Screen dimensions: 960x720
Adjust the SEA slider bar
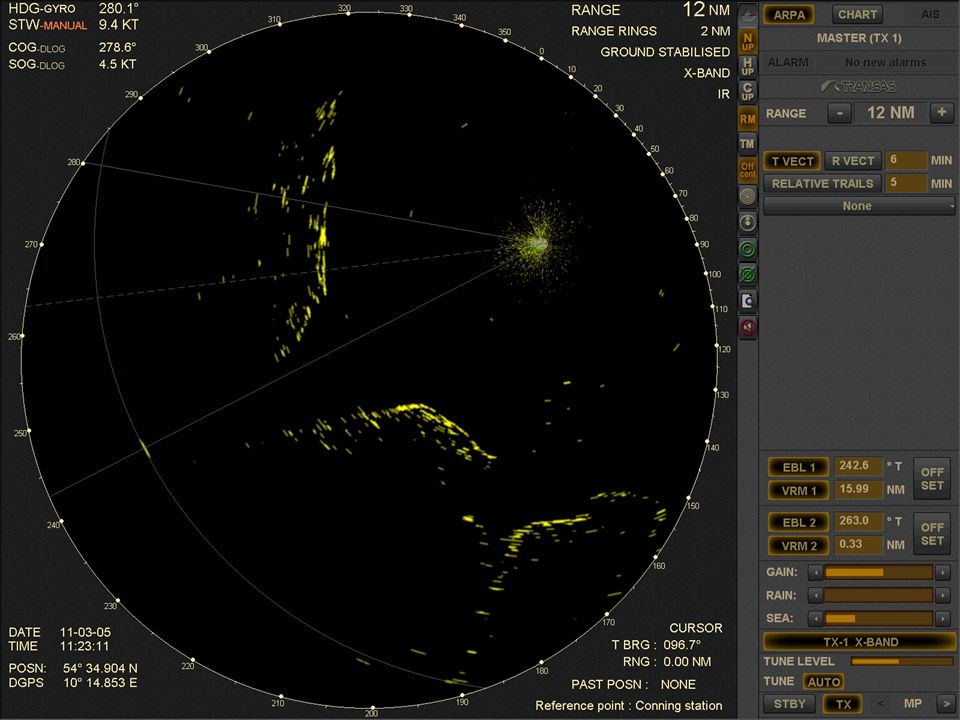point(879,618)
